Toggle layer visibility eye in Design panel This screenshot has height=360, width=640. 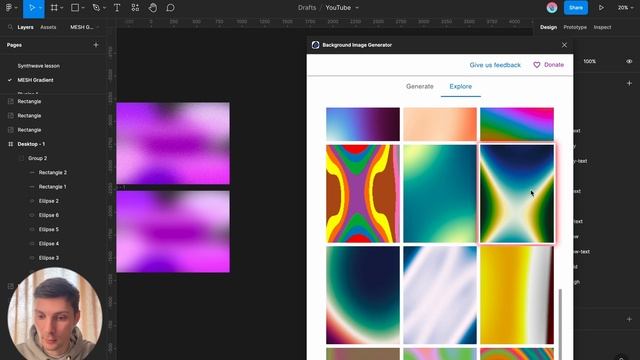pos(629,61)
